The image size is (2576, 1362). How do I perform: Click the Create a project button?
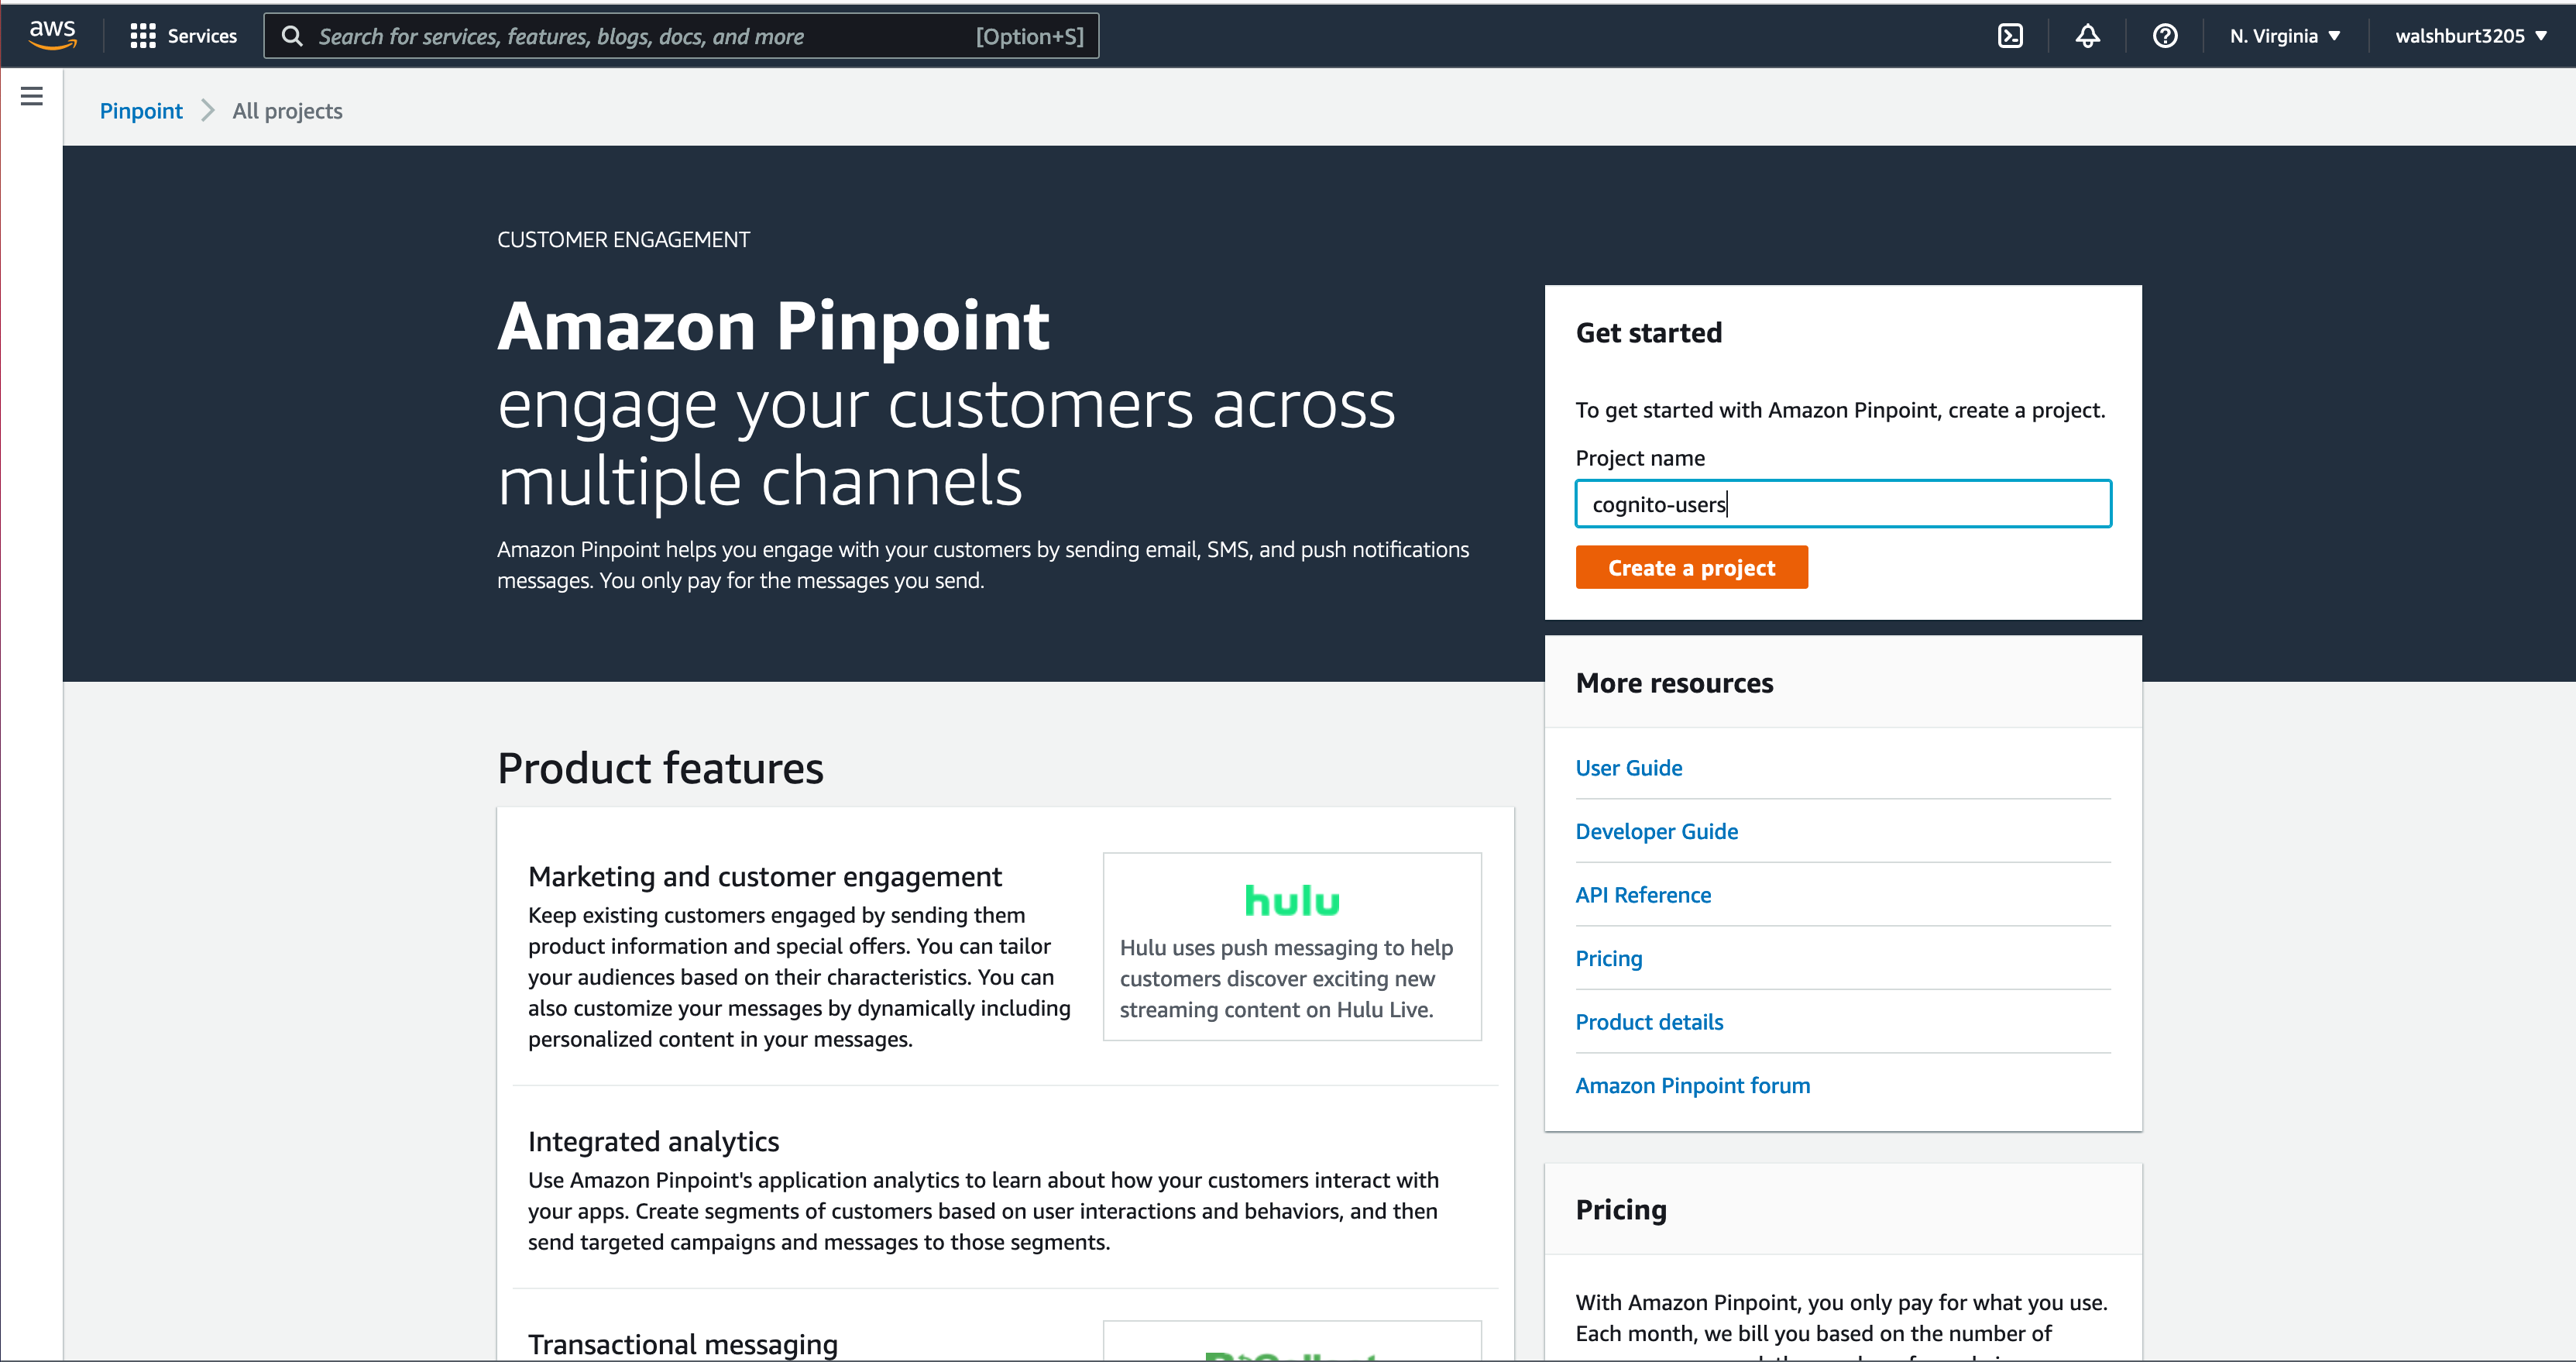tap(1691, 567)
